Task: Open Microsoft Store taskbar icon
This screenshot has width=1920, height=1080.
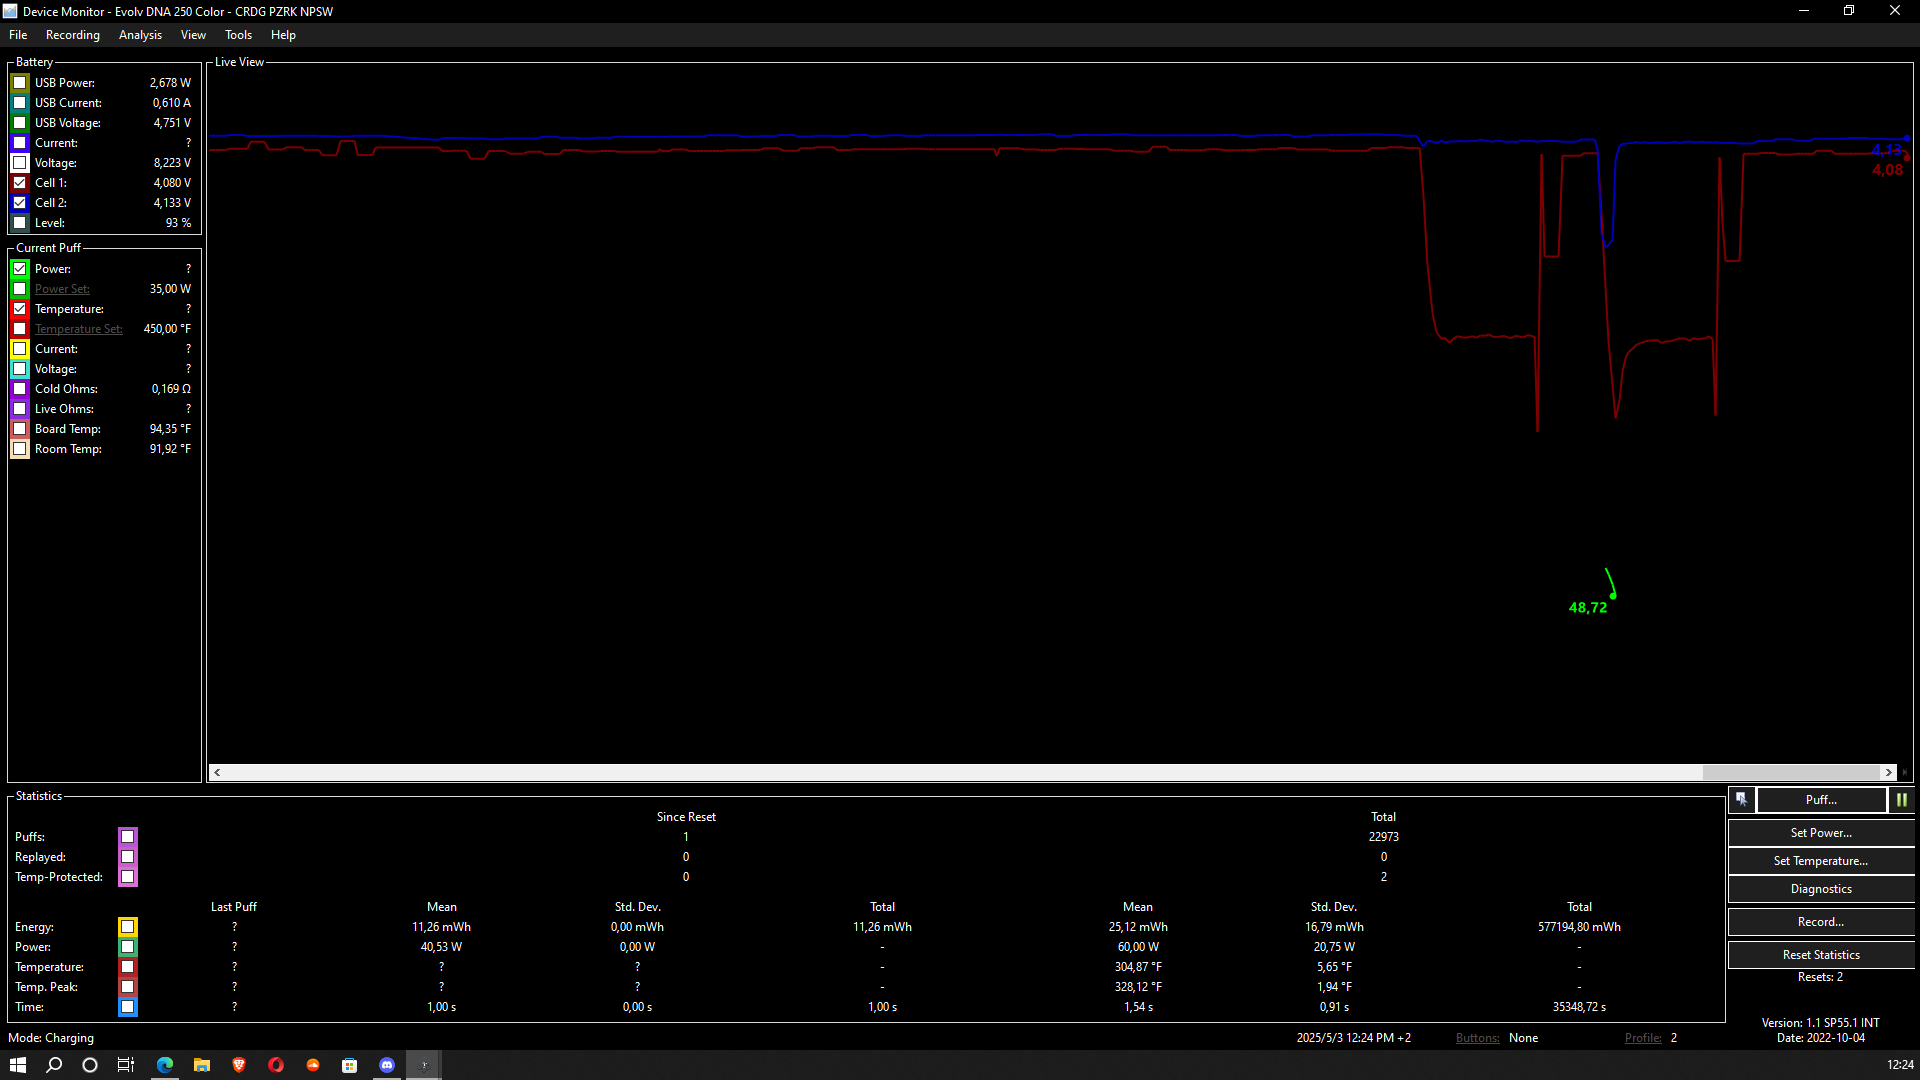Action: point(350,1065)
